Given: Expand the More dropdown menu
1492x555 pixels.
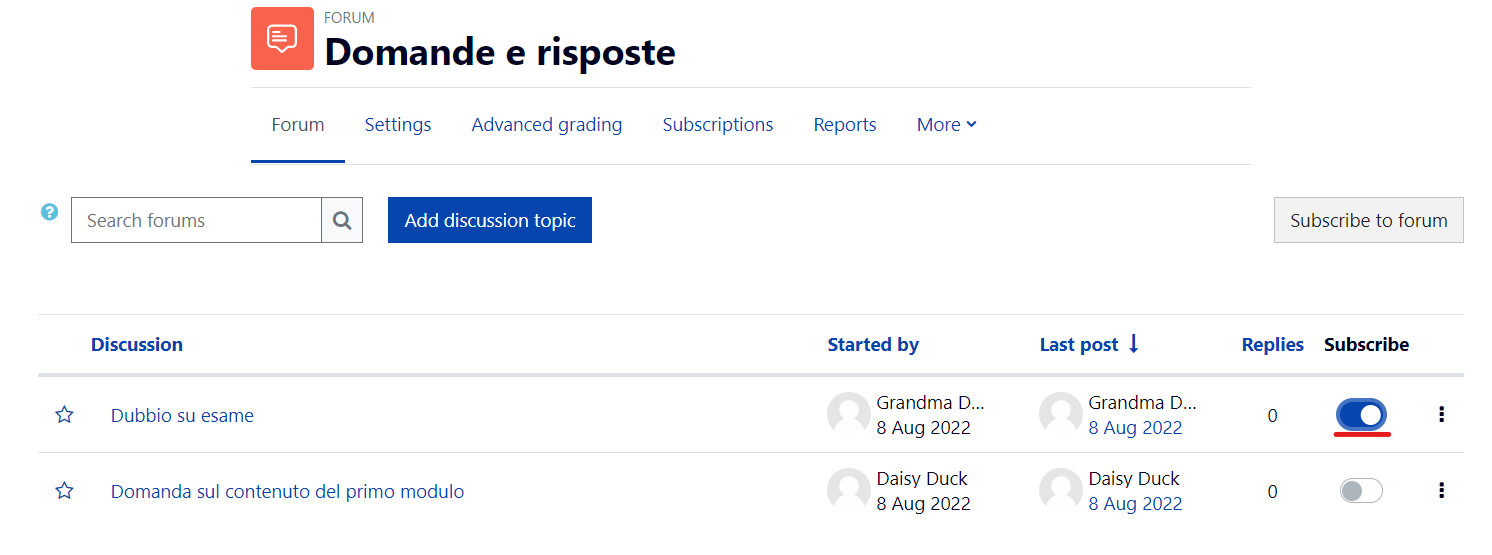Looking at the screenshot, I should tap(947, 125).
